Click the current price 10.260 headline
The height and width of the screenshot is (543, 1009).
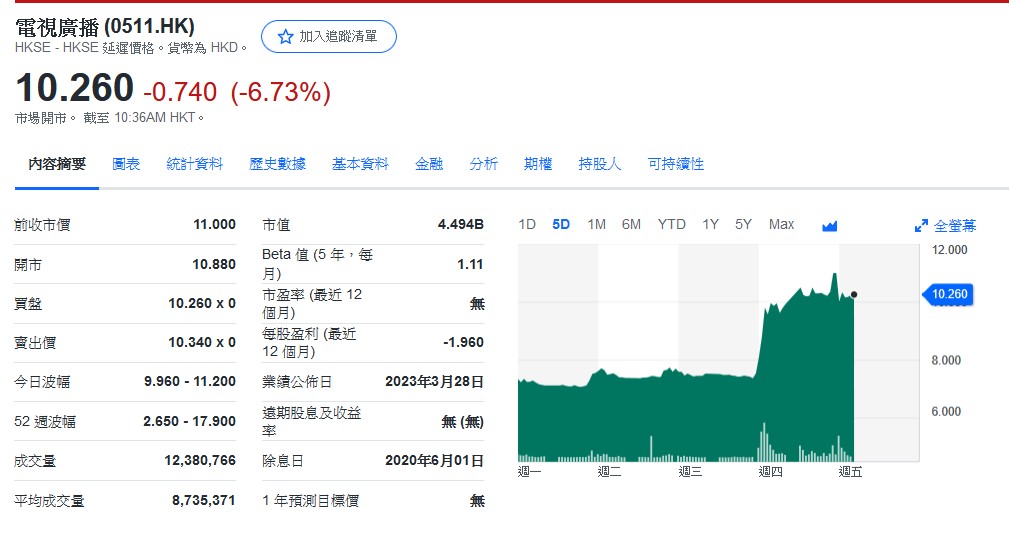tap(75, 87)
